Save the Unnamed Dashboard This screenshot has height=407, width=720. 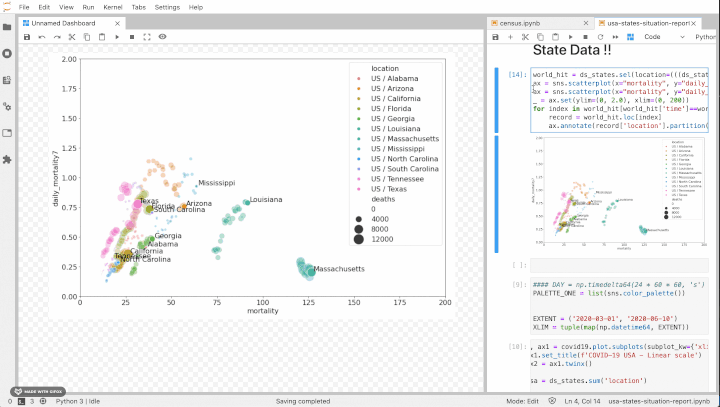tap(27, 37)
